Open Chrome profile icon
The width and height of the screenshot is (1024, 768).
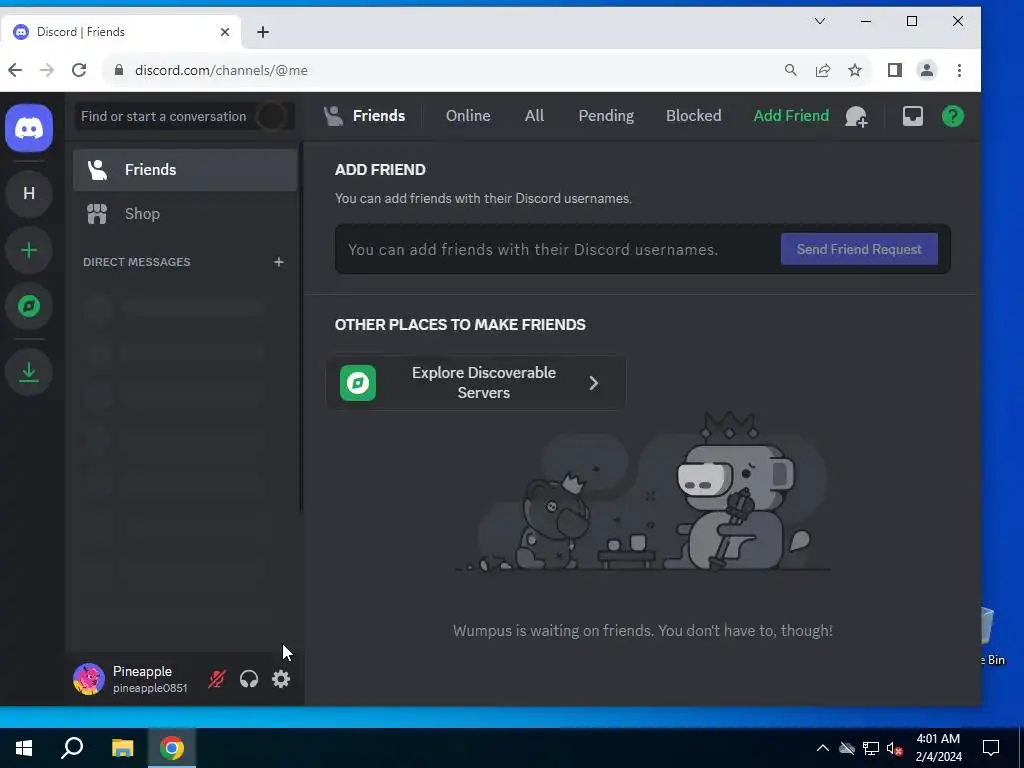[927, 70]
